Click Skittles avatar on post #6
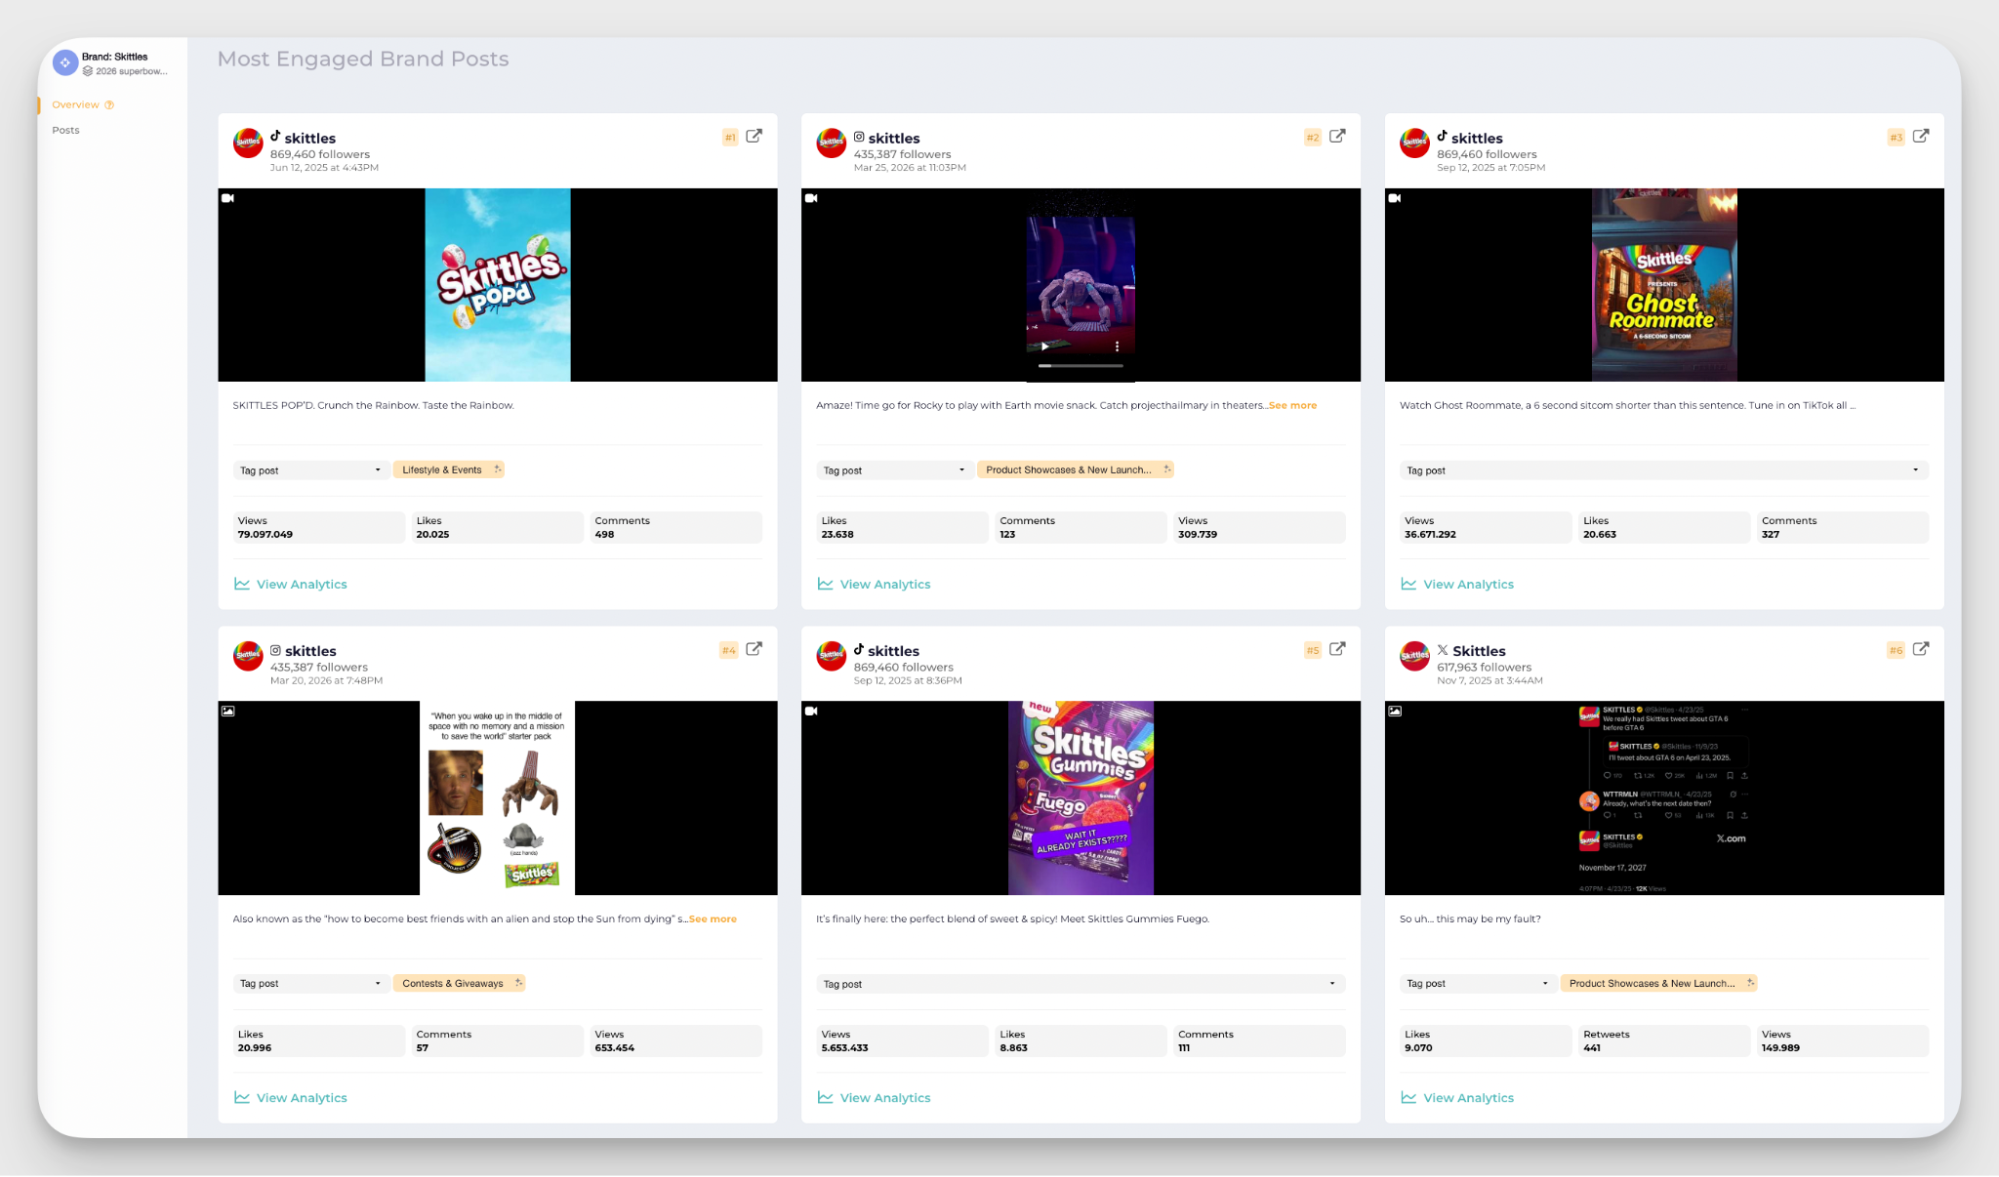1999x1177 pixels. click(x=1414, y=656)
